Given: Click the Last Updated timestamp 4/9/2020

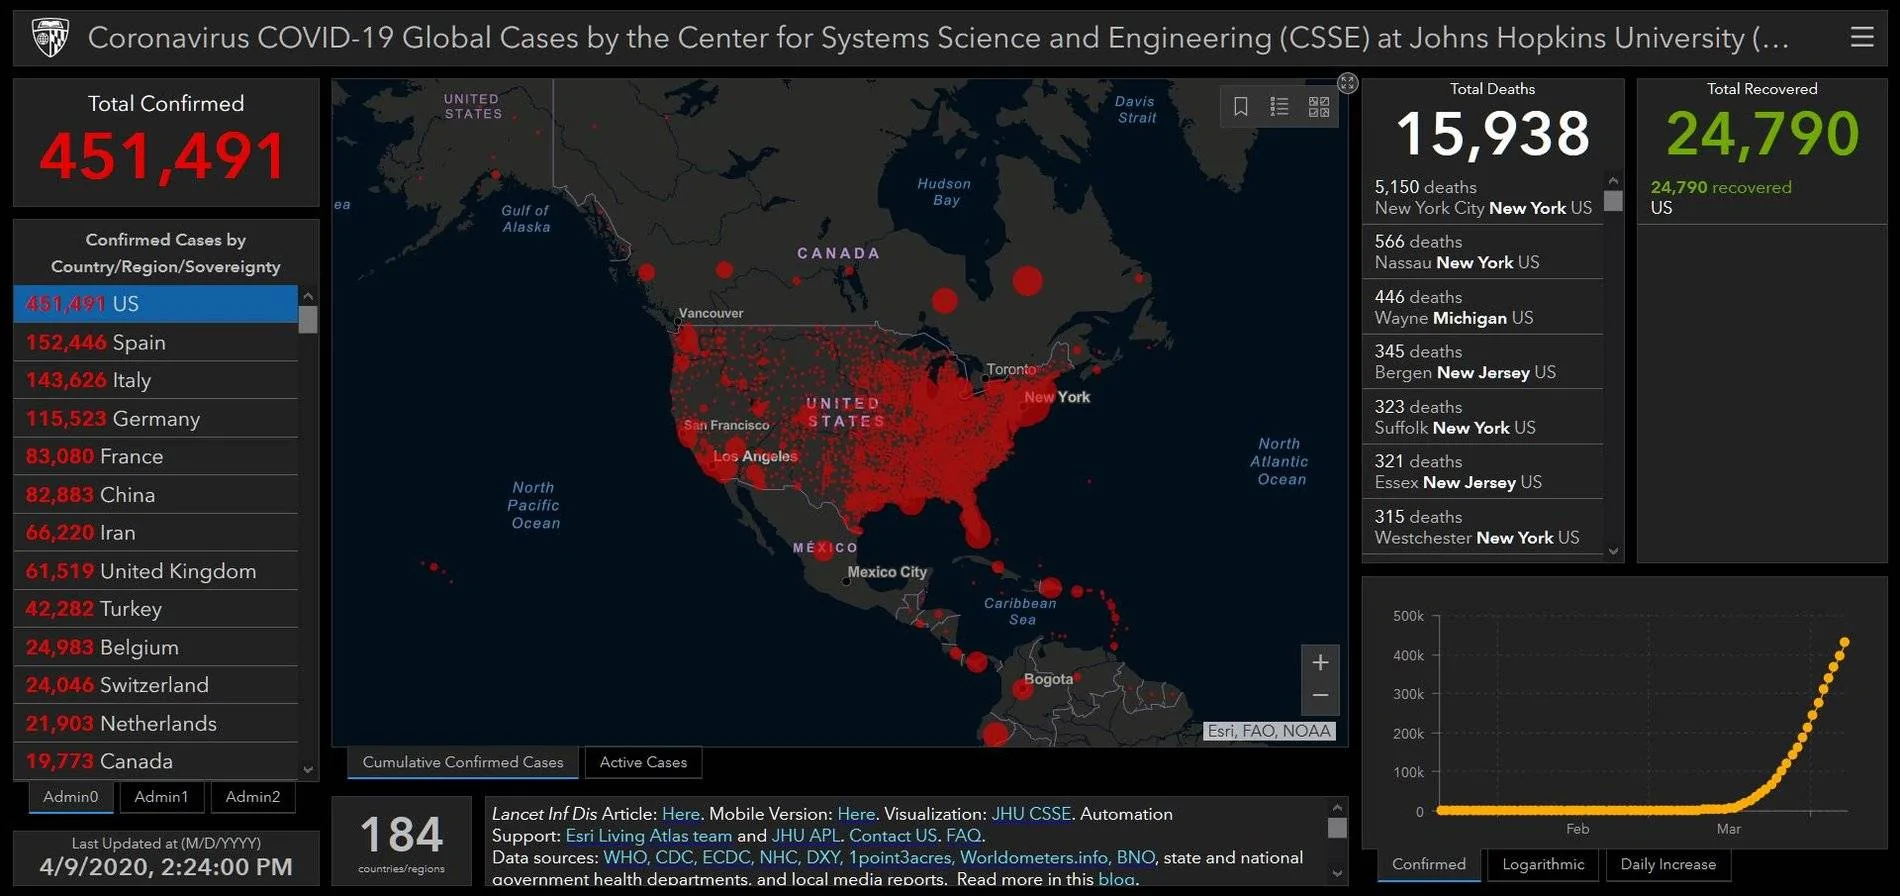Looking at the screenshot, I should (x=166, y=867).
